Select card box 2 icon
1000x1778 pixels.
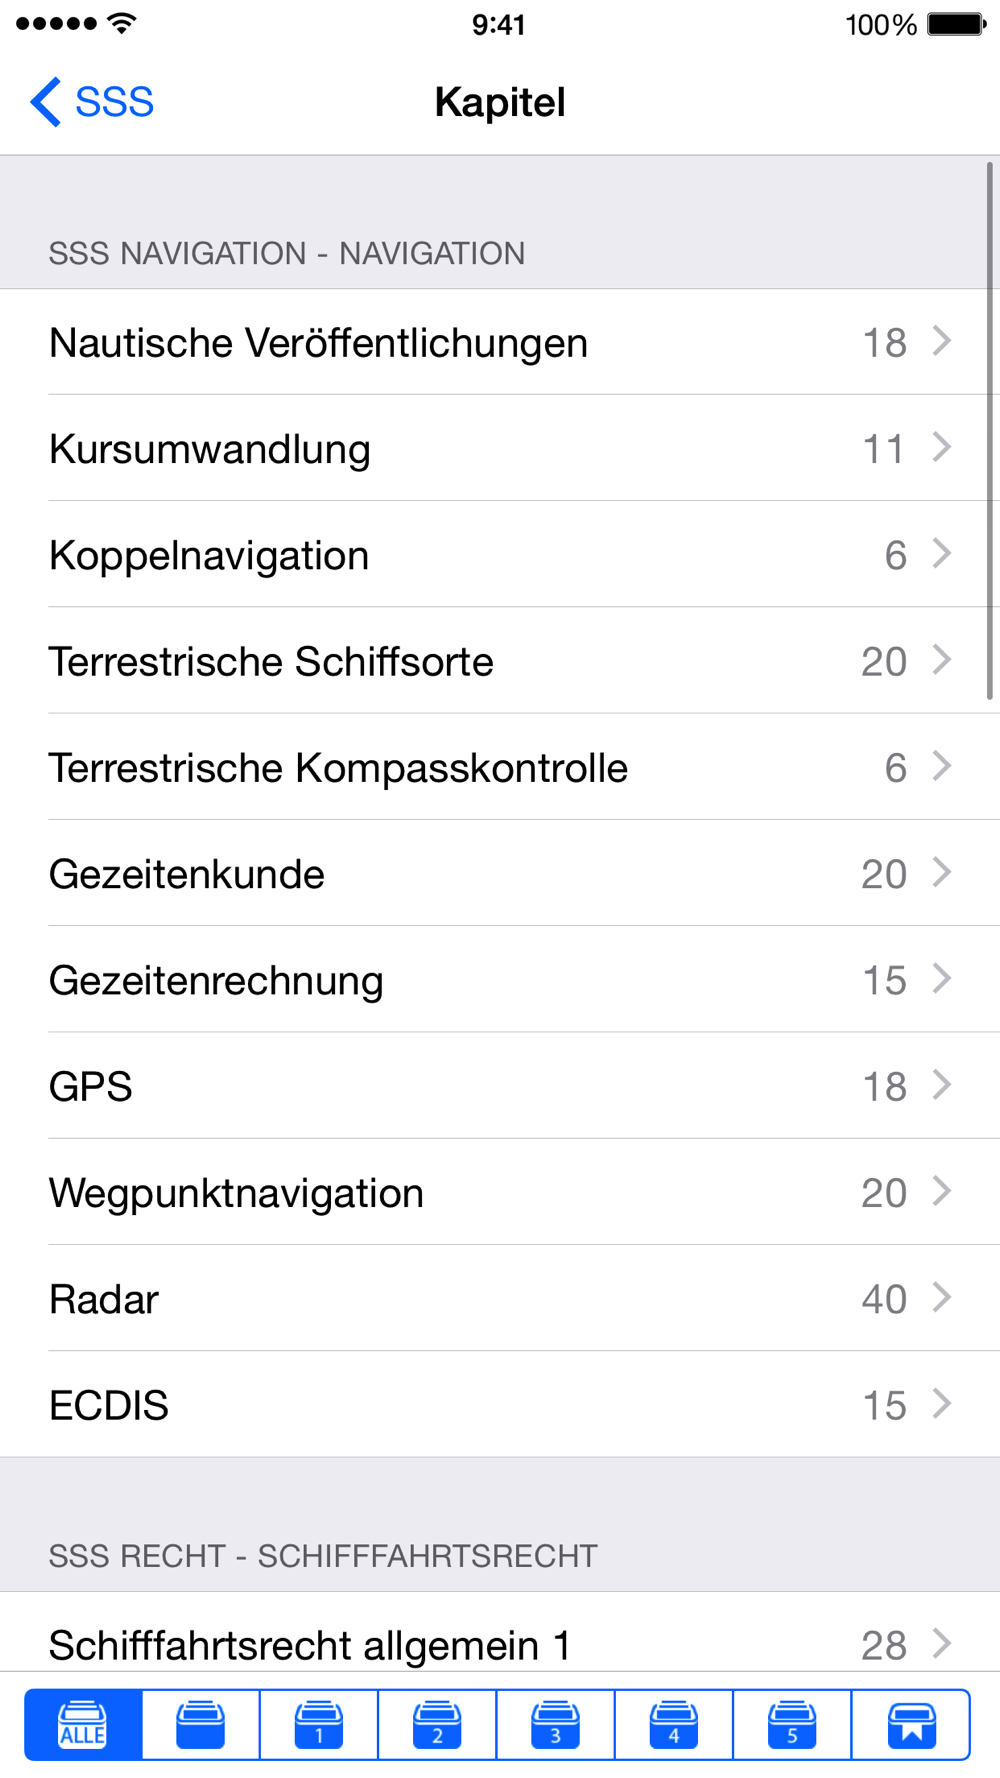pyautogui.click(x=437, y=1724)
